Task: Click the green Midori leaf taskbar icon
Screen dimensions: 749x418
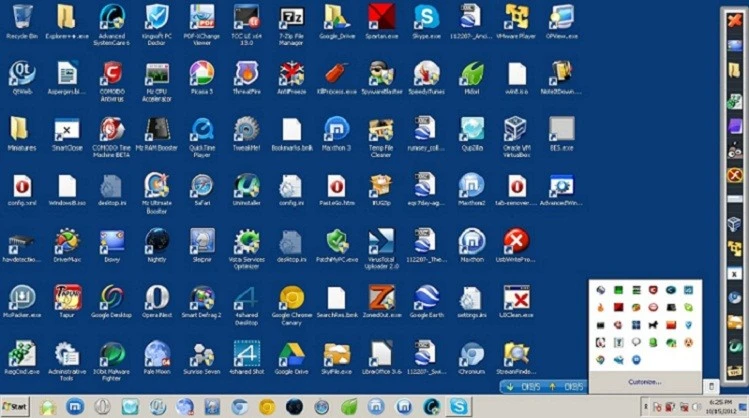Action: tap(349, 407)
